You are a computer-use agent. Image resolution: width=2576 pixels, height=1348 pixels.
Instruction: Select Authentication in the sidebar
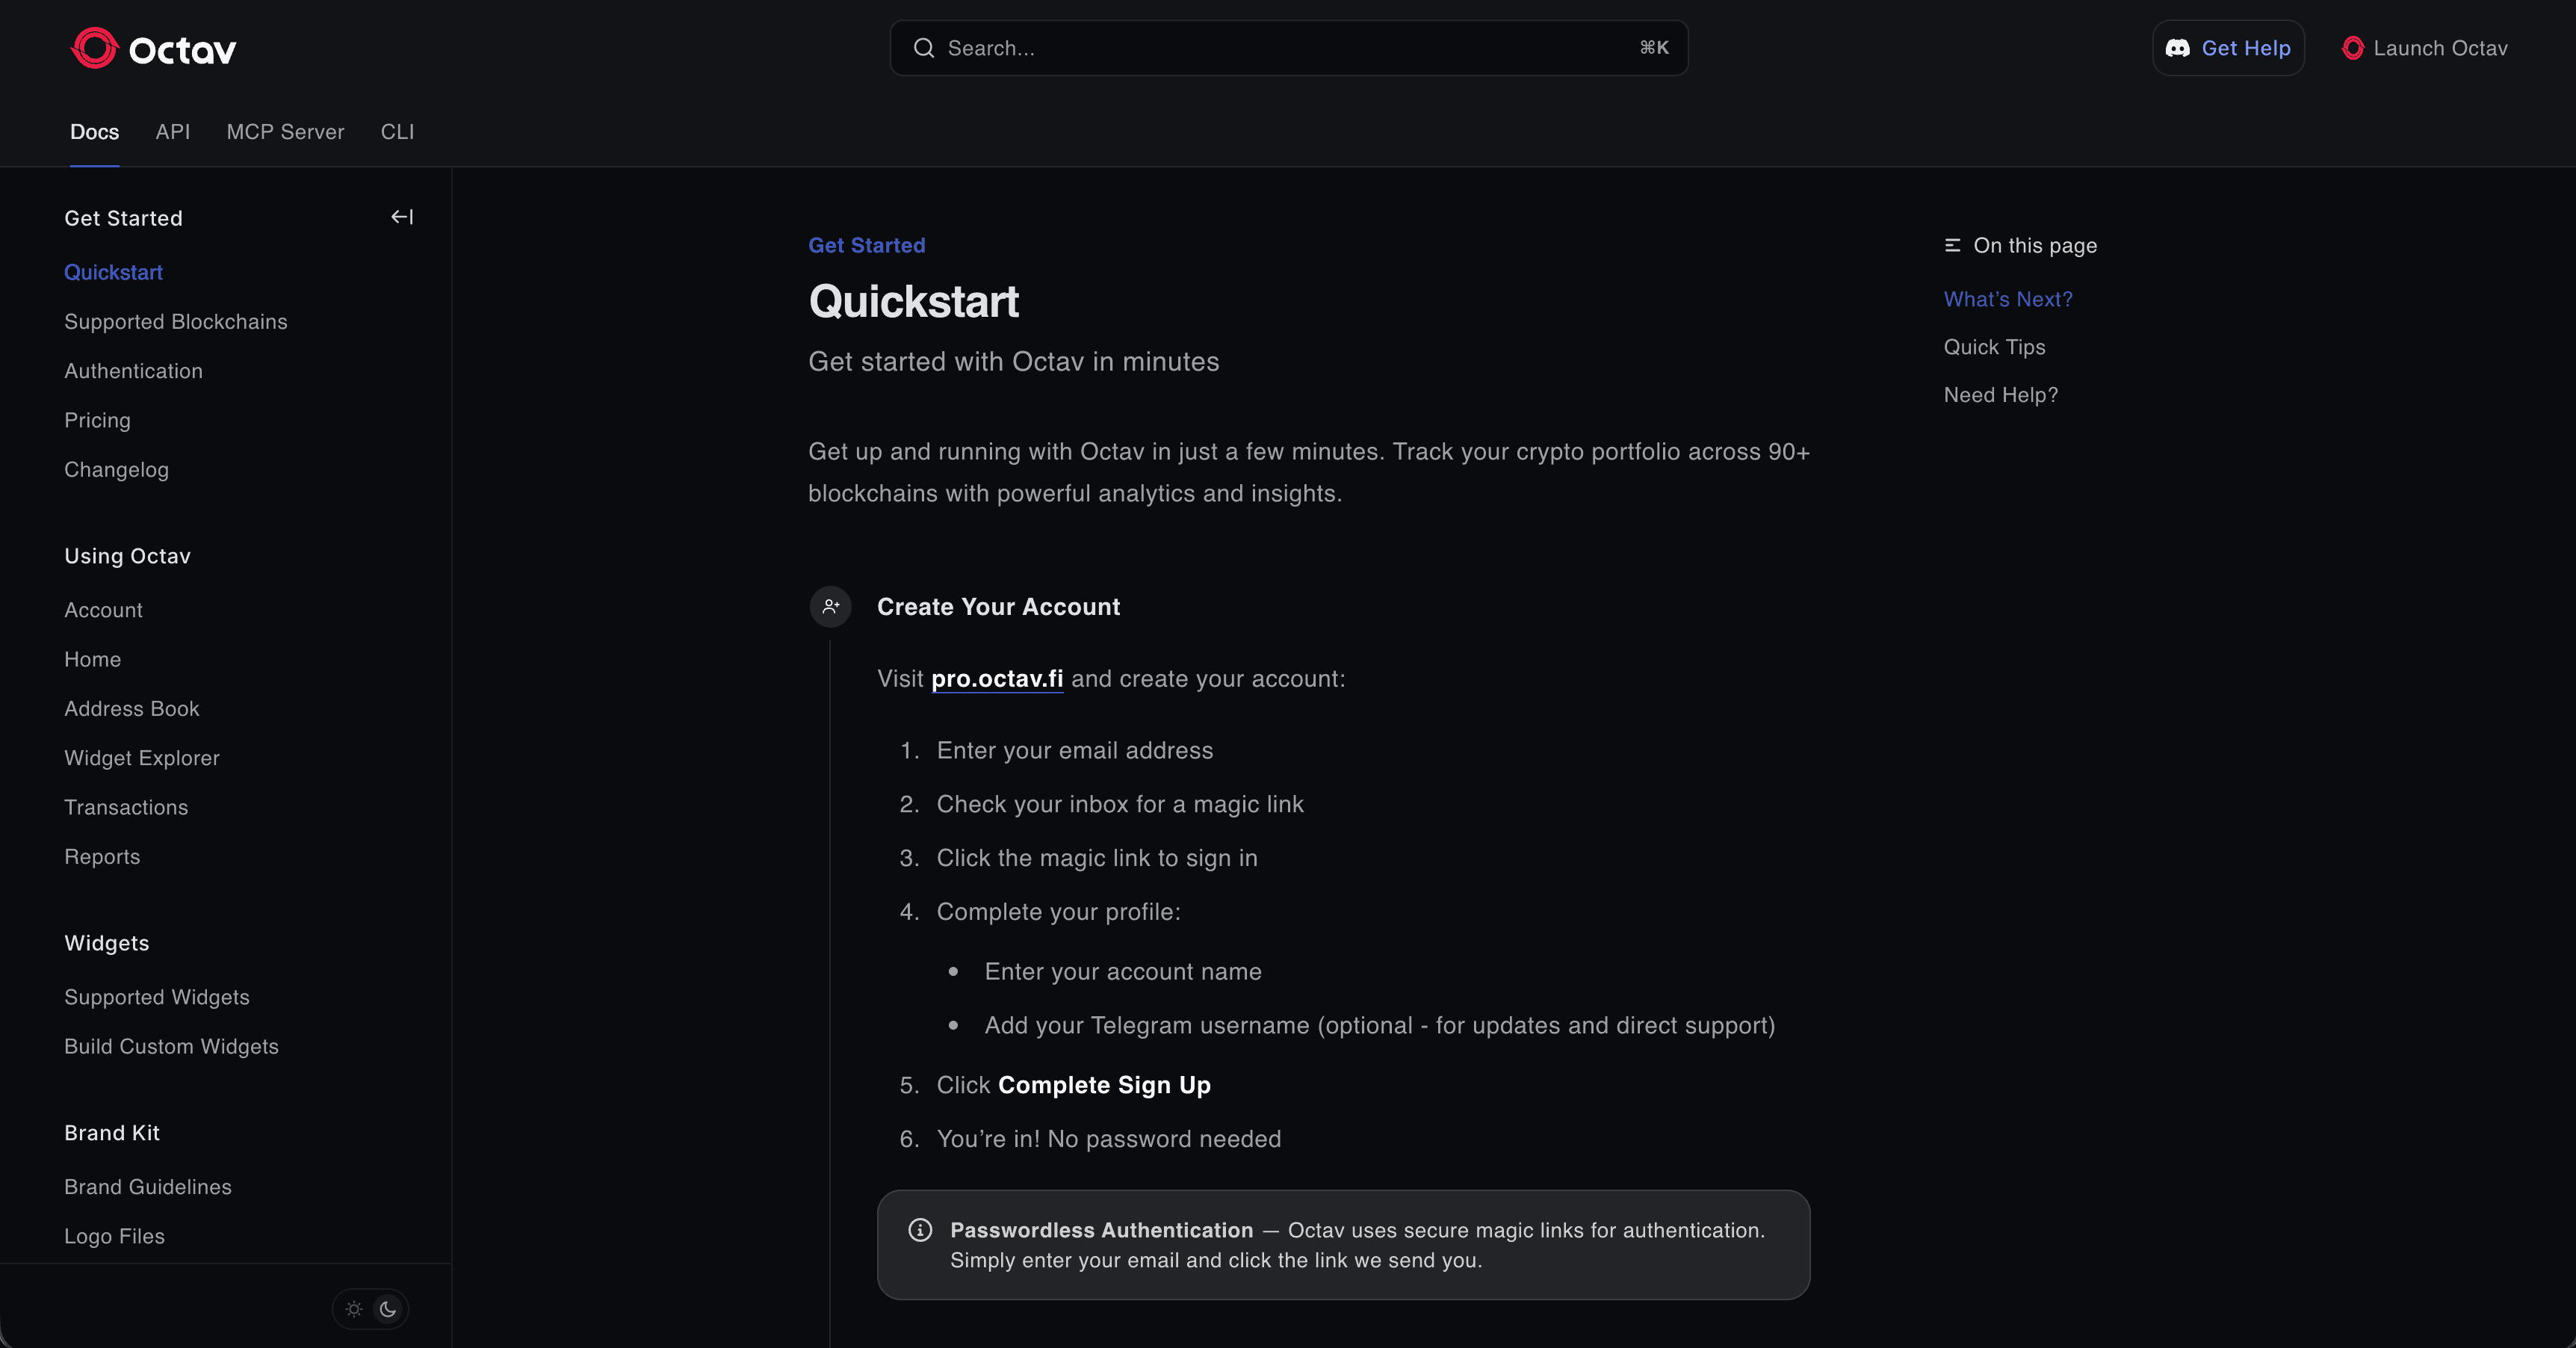pyautogui.click(x=133, y=371)
